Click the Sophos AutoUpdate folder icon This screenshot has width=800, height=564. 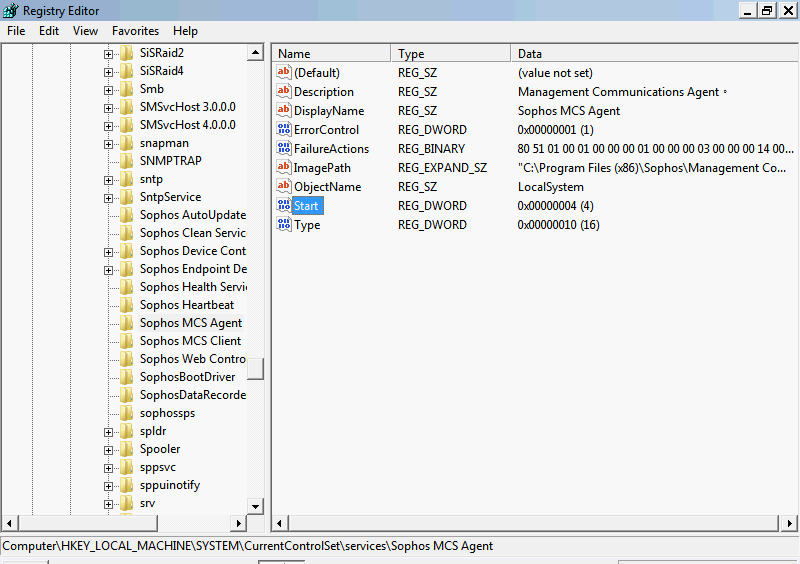127,215
